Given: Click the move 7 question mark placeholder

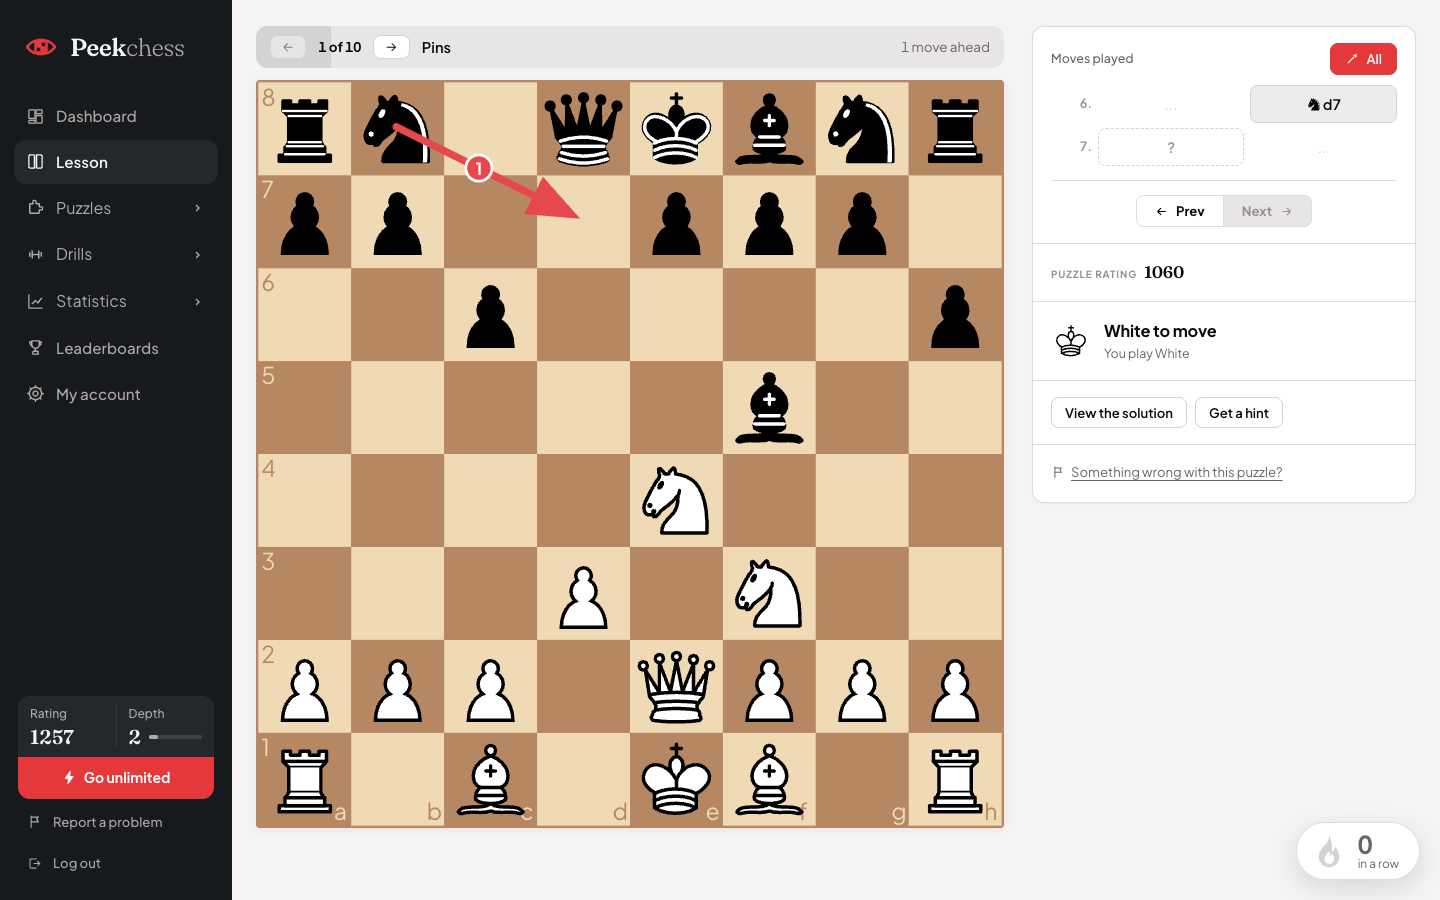Looking at the screenshot, I should pyautogui.click(x=1171, y=147).
